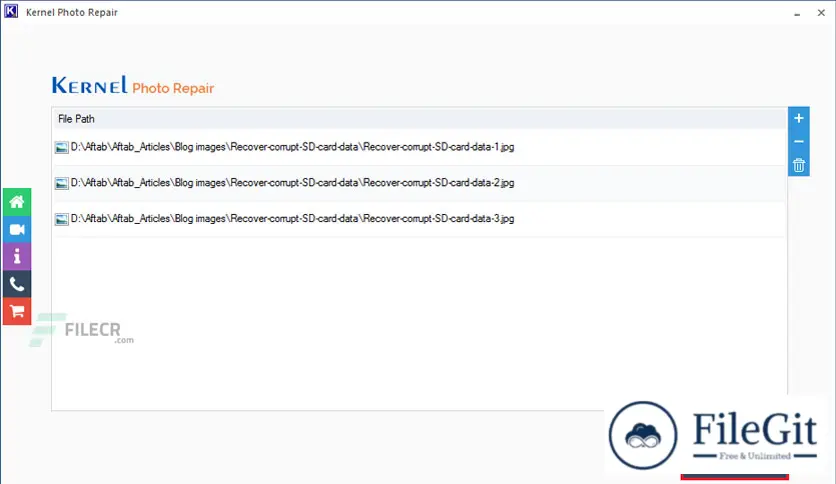Close the Kernel Photo Repair window
836x484 pixels.
821,13
